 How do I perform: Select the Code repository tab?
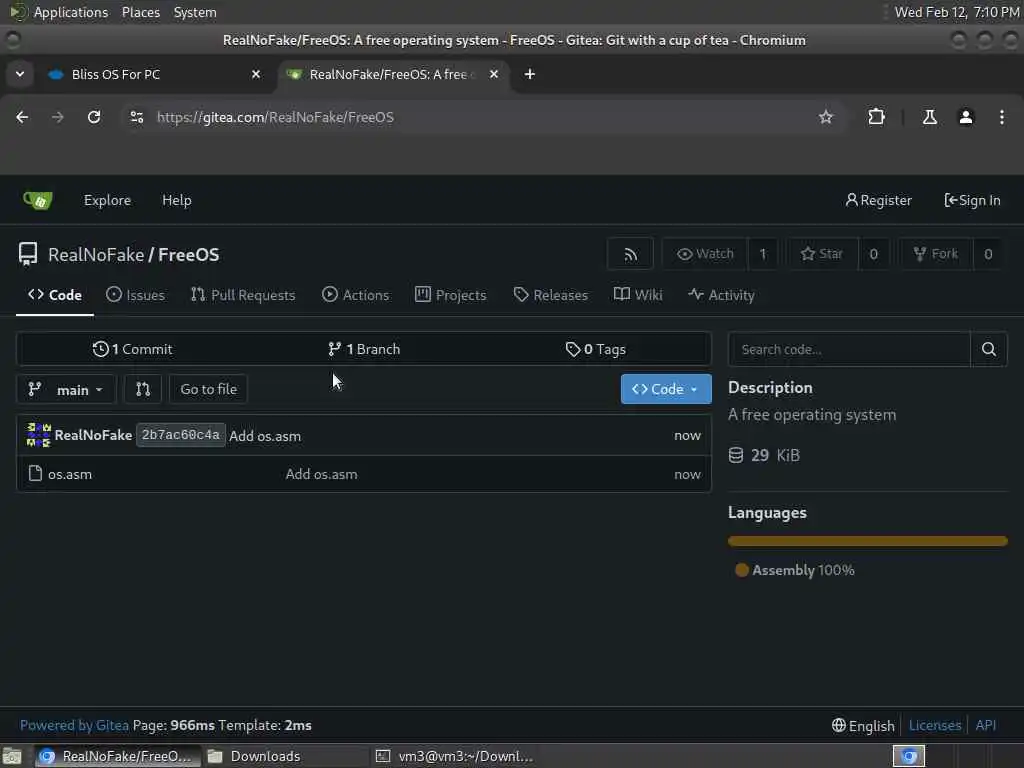(x=55, y=295)
